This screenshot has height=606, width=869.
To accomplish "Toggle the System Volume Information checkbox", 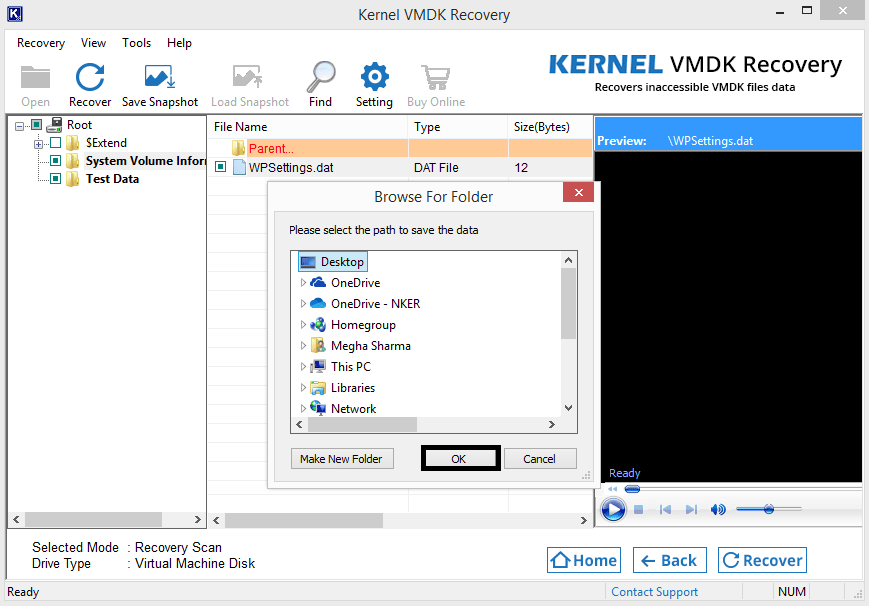I will click(55, 161).
